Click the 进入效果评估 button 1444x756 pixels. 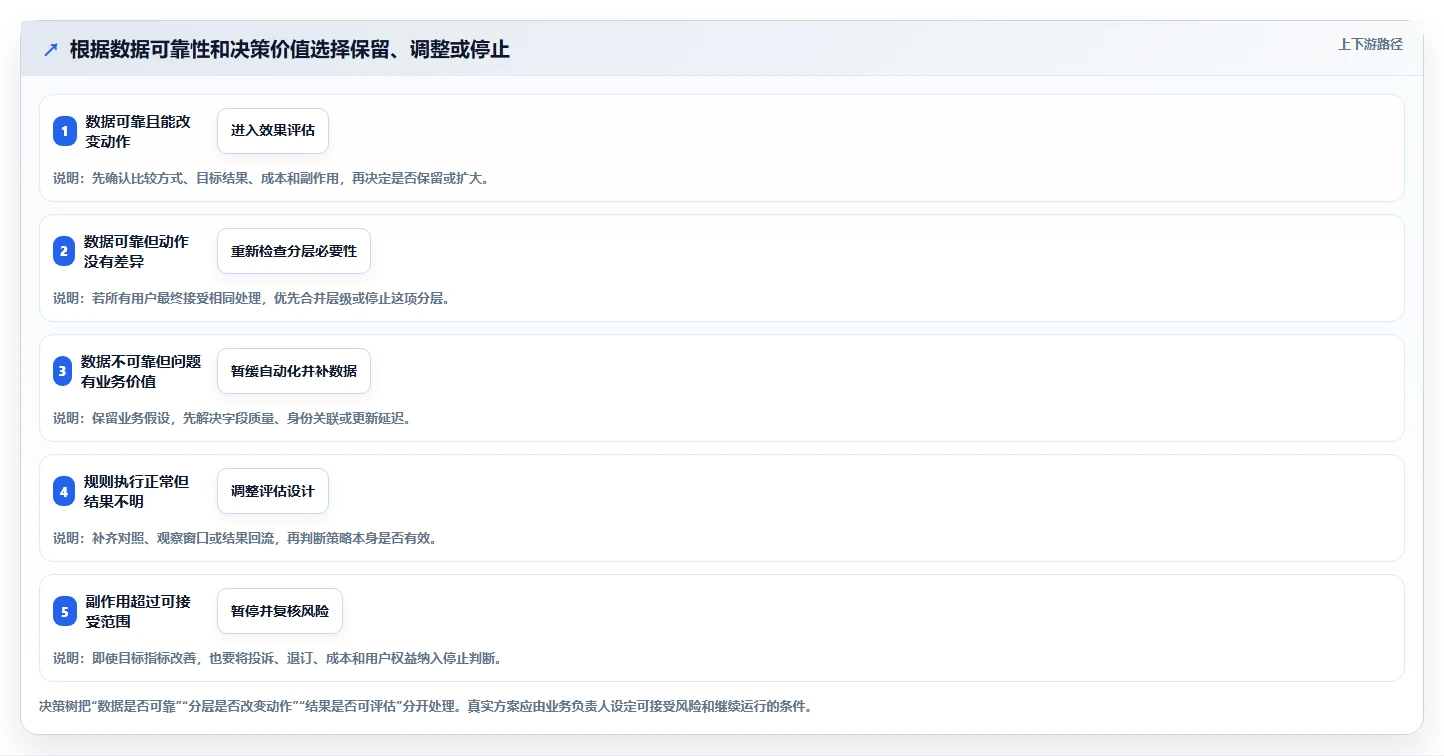tap(273, 131)
